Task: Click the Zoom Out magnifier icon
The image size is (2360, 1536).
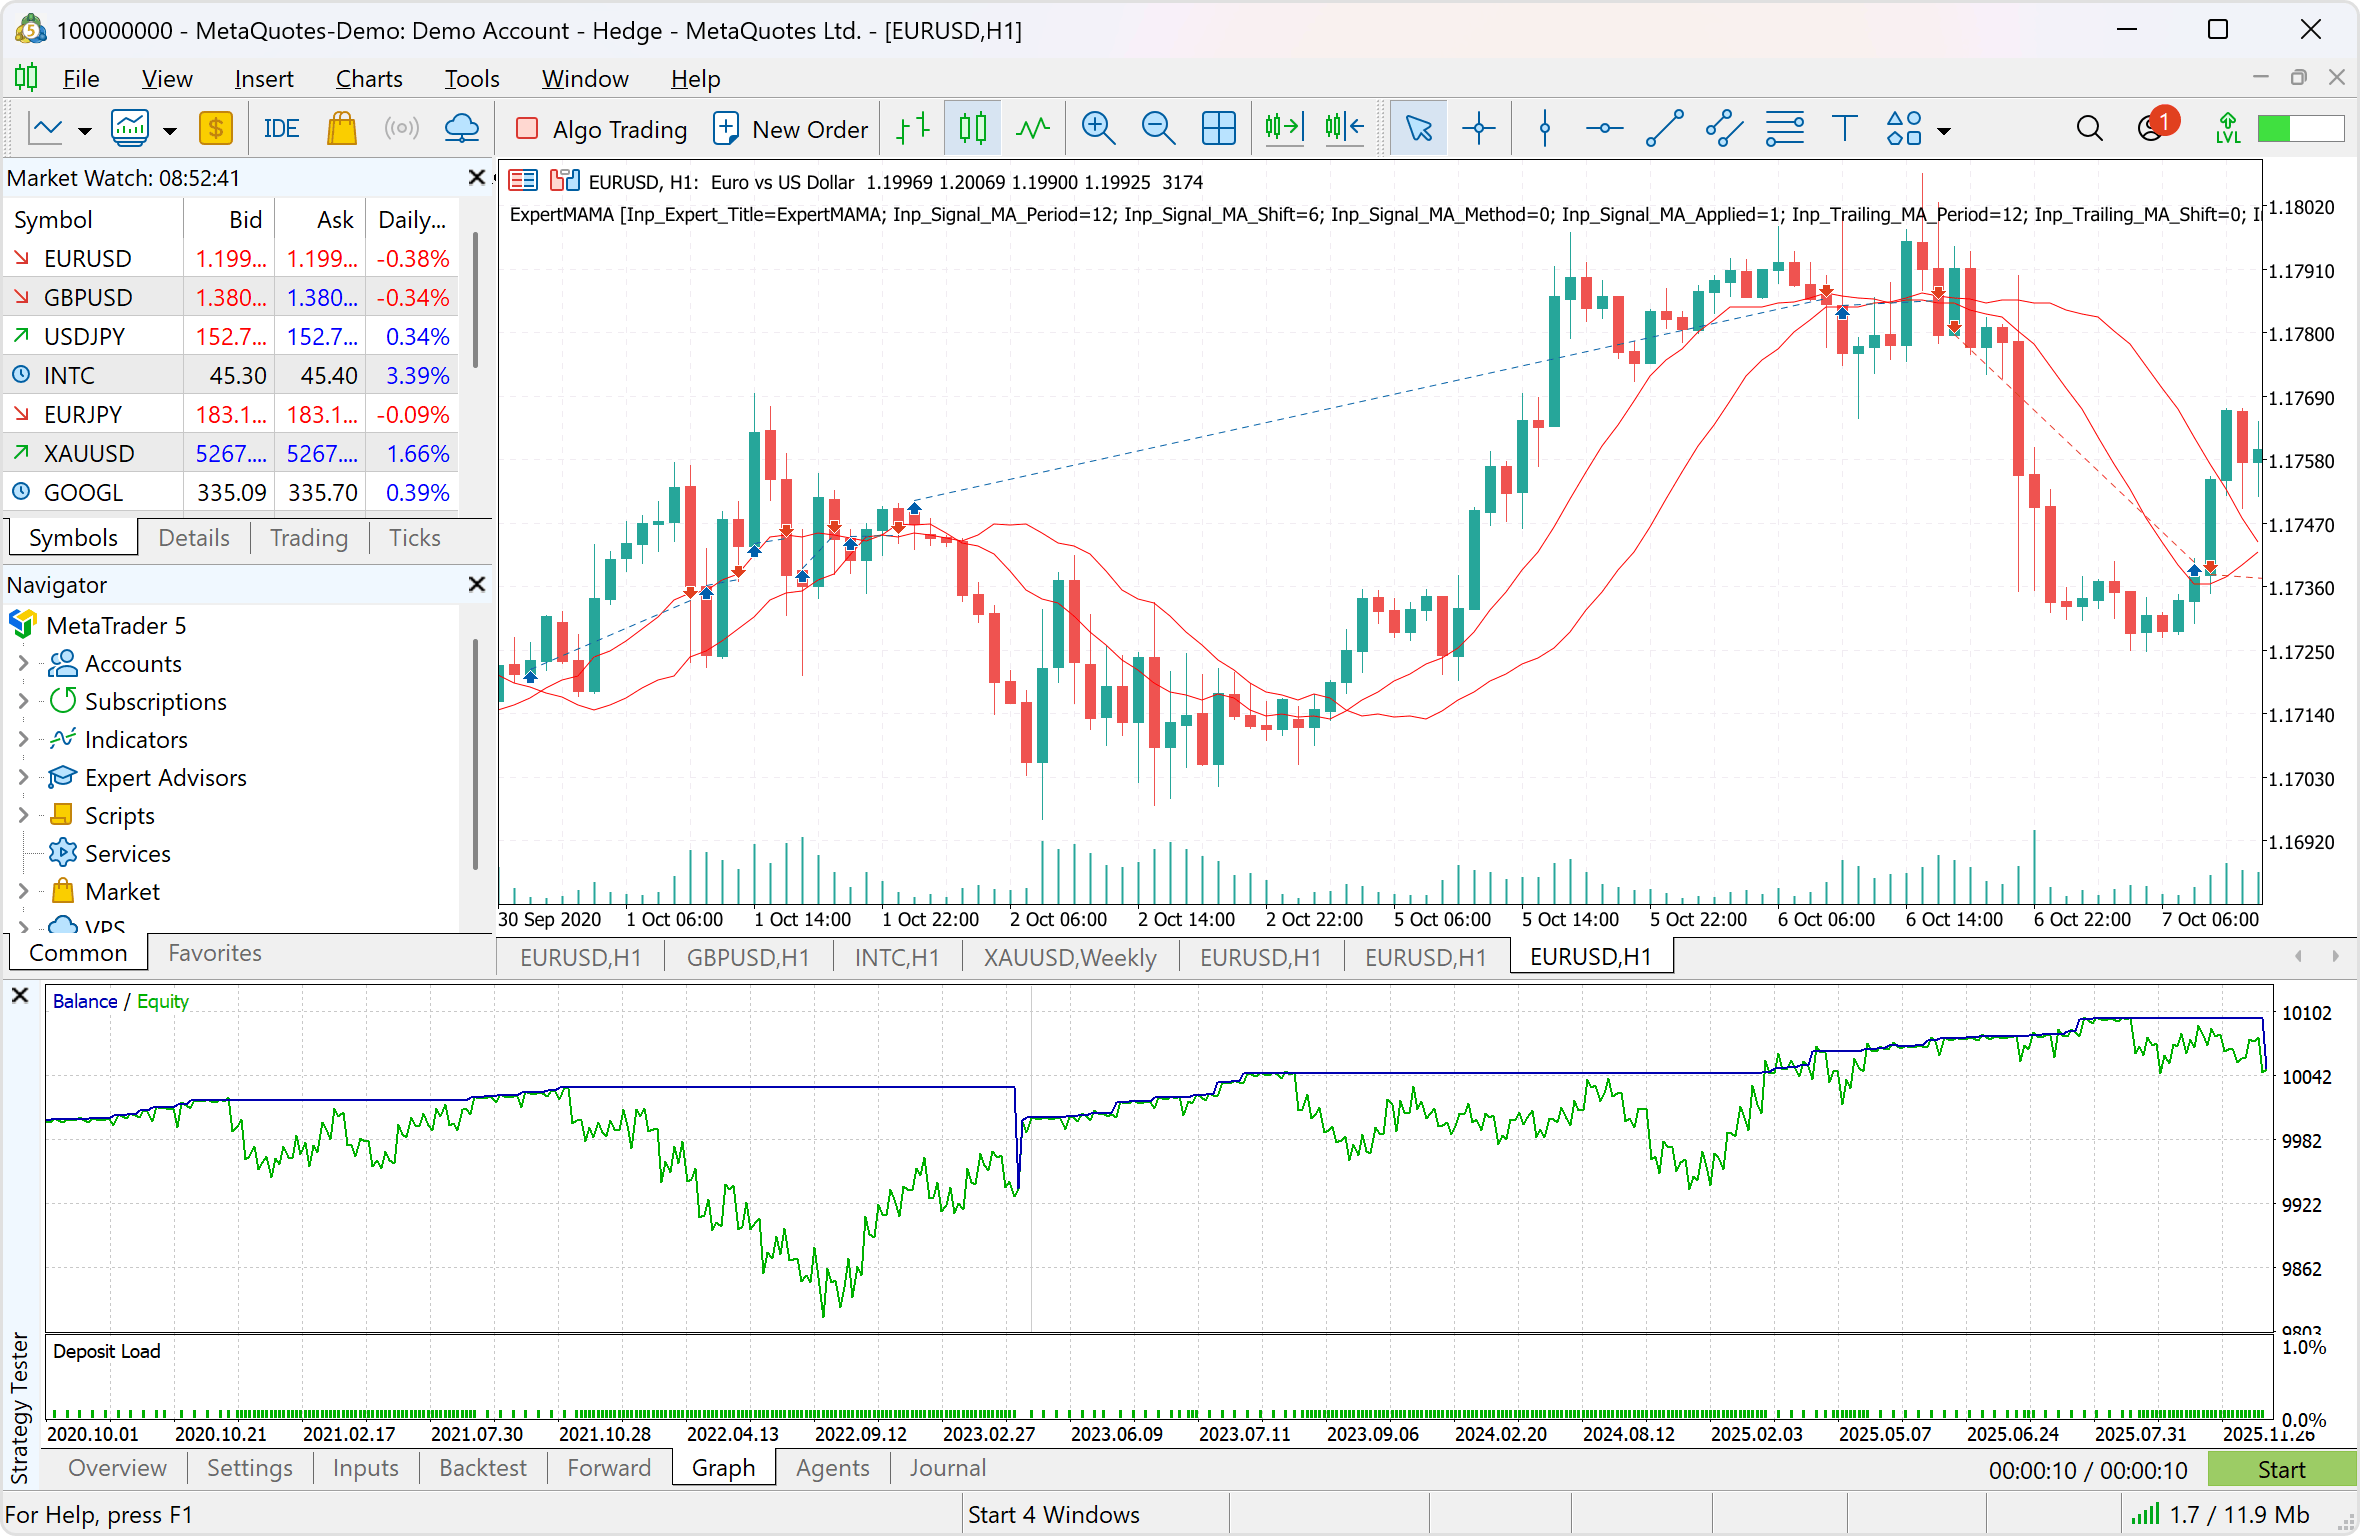Action: click(x=1158, y=128)
